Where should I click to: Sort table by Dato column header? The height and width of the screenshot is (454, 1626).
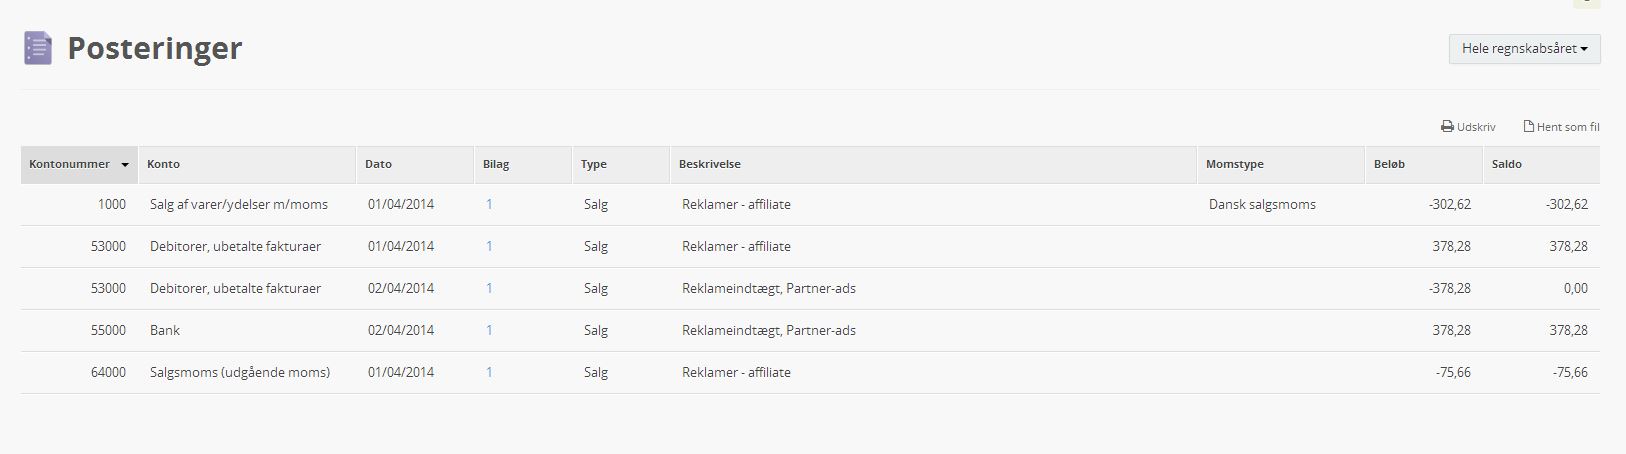coord(378,164)
